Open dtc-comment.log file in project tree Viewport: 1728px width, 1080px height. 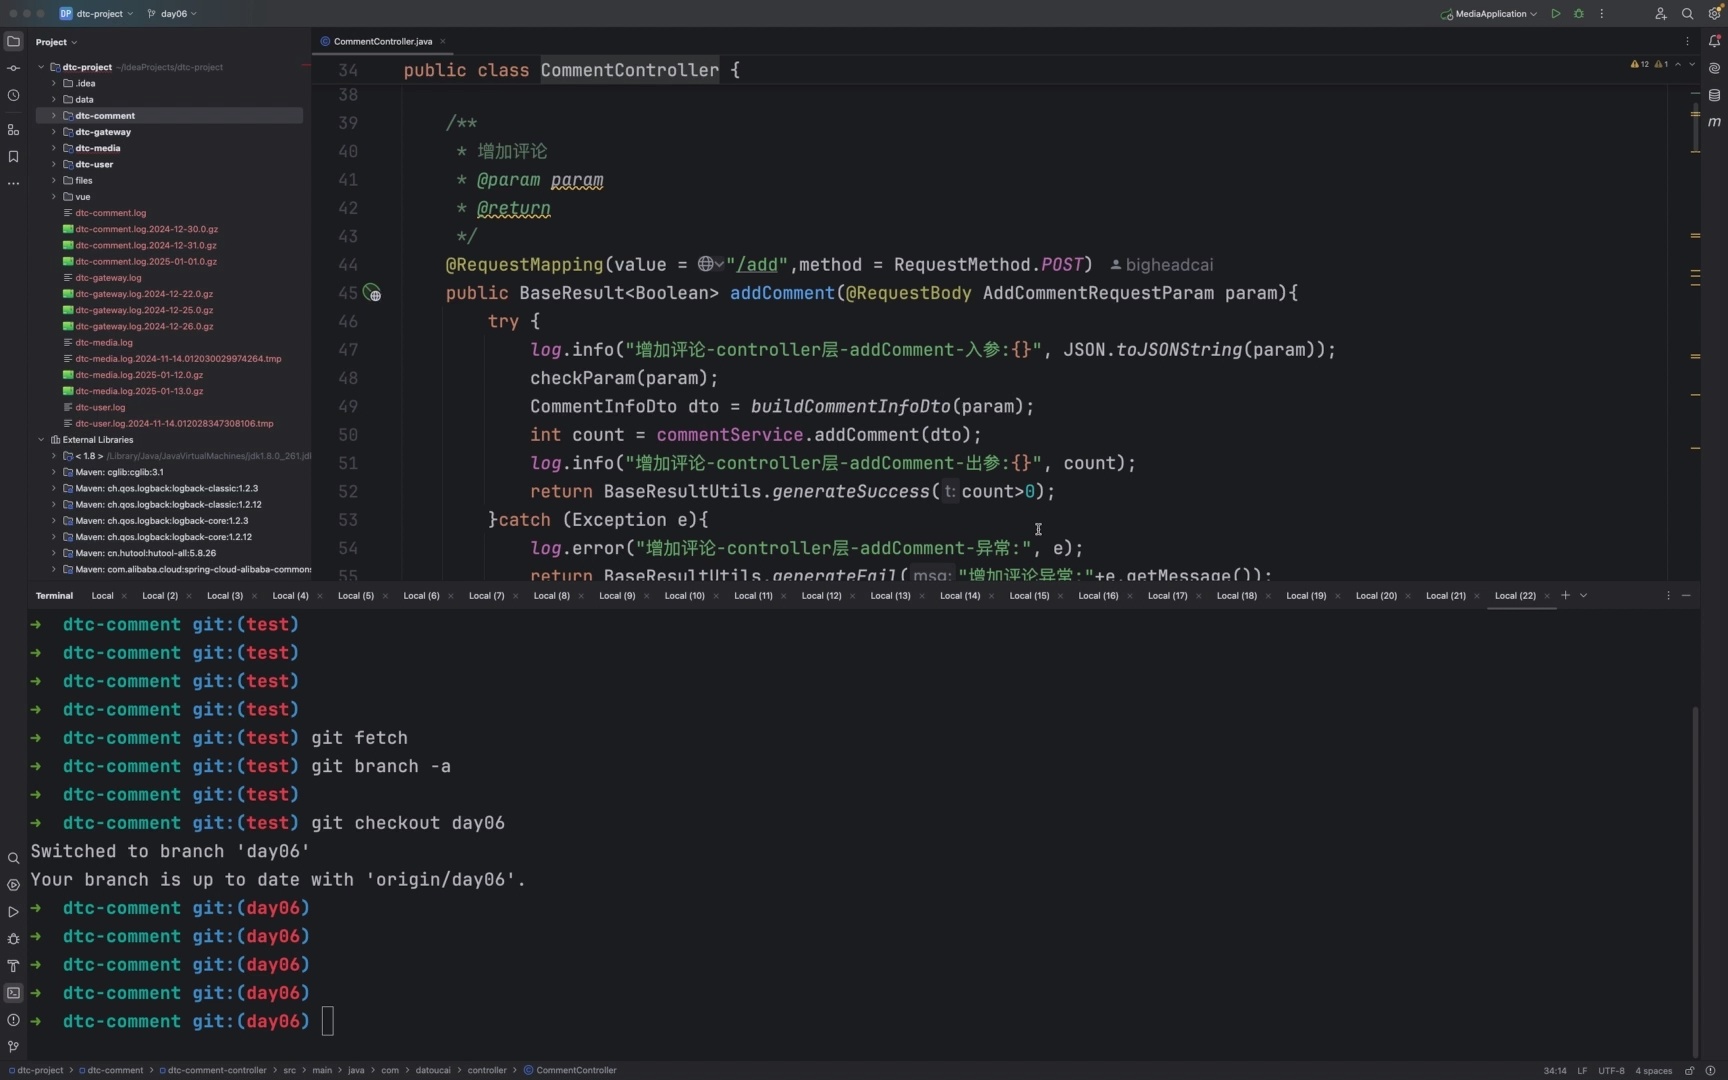pyautogui.click(x=110, y=213)
